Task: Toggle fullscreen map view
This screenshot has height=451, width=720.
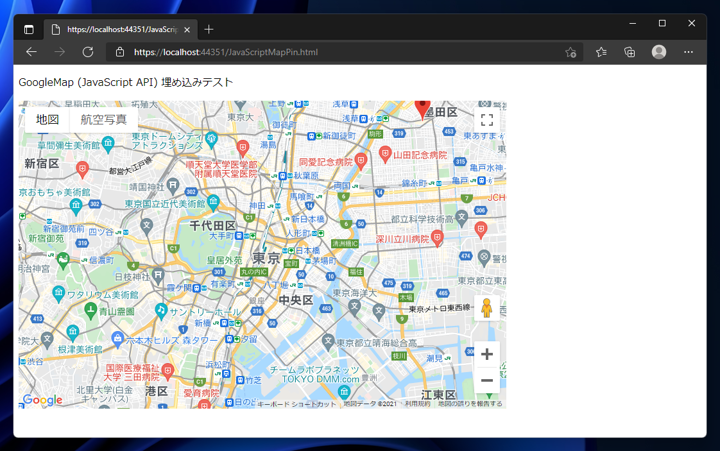Action: click(x=487, y=120)
